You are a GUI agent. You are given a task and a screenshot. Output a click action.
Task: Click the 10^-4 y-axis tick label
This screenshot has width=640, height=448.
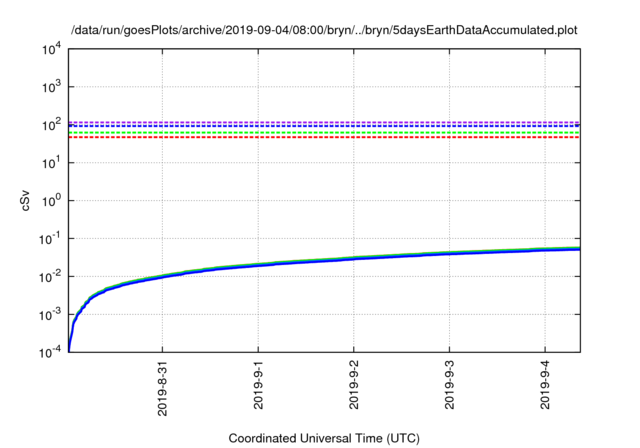[x=49, y=352]
